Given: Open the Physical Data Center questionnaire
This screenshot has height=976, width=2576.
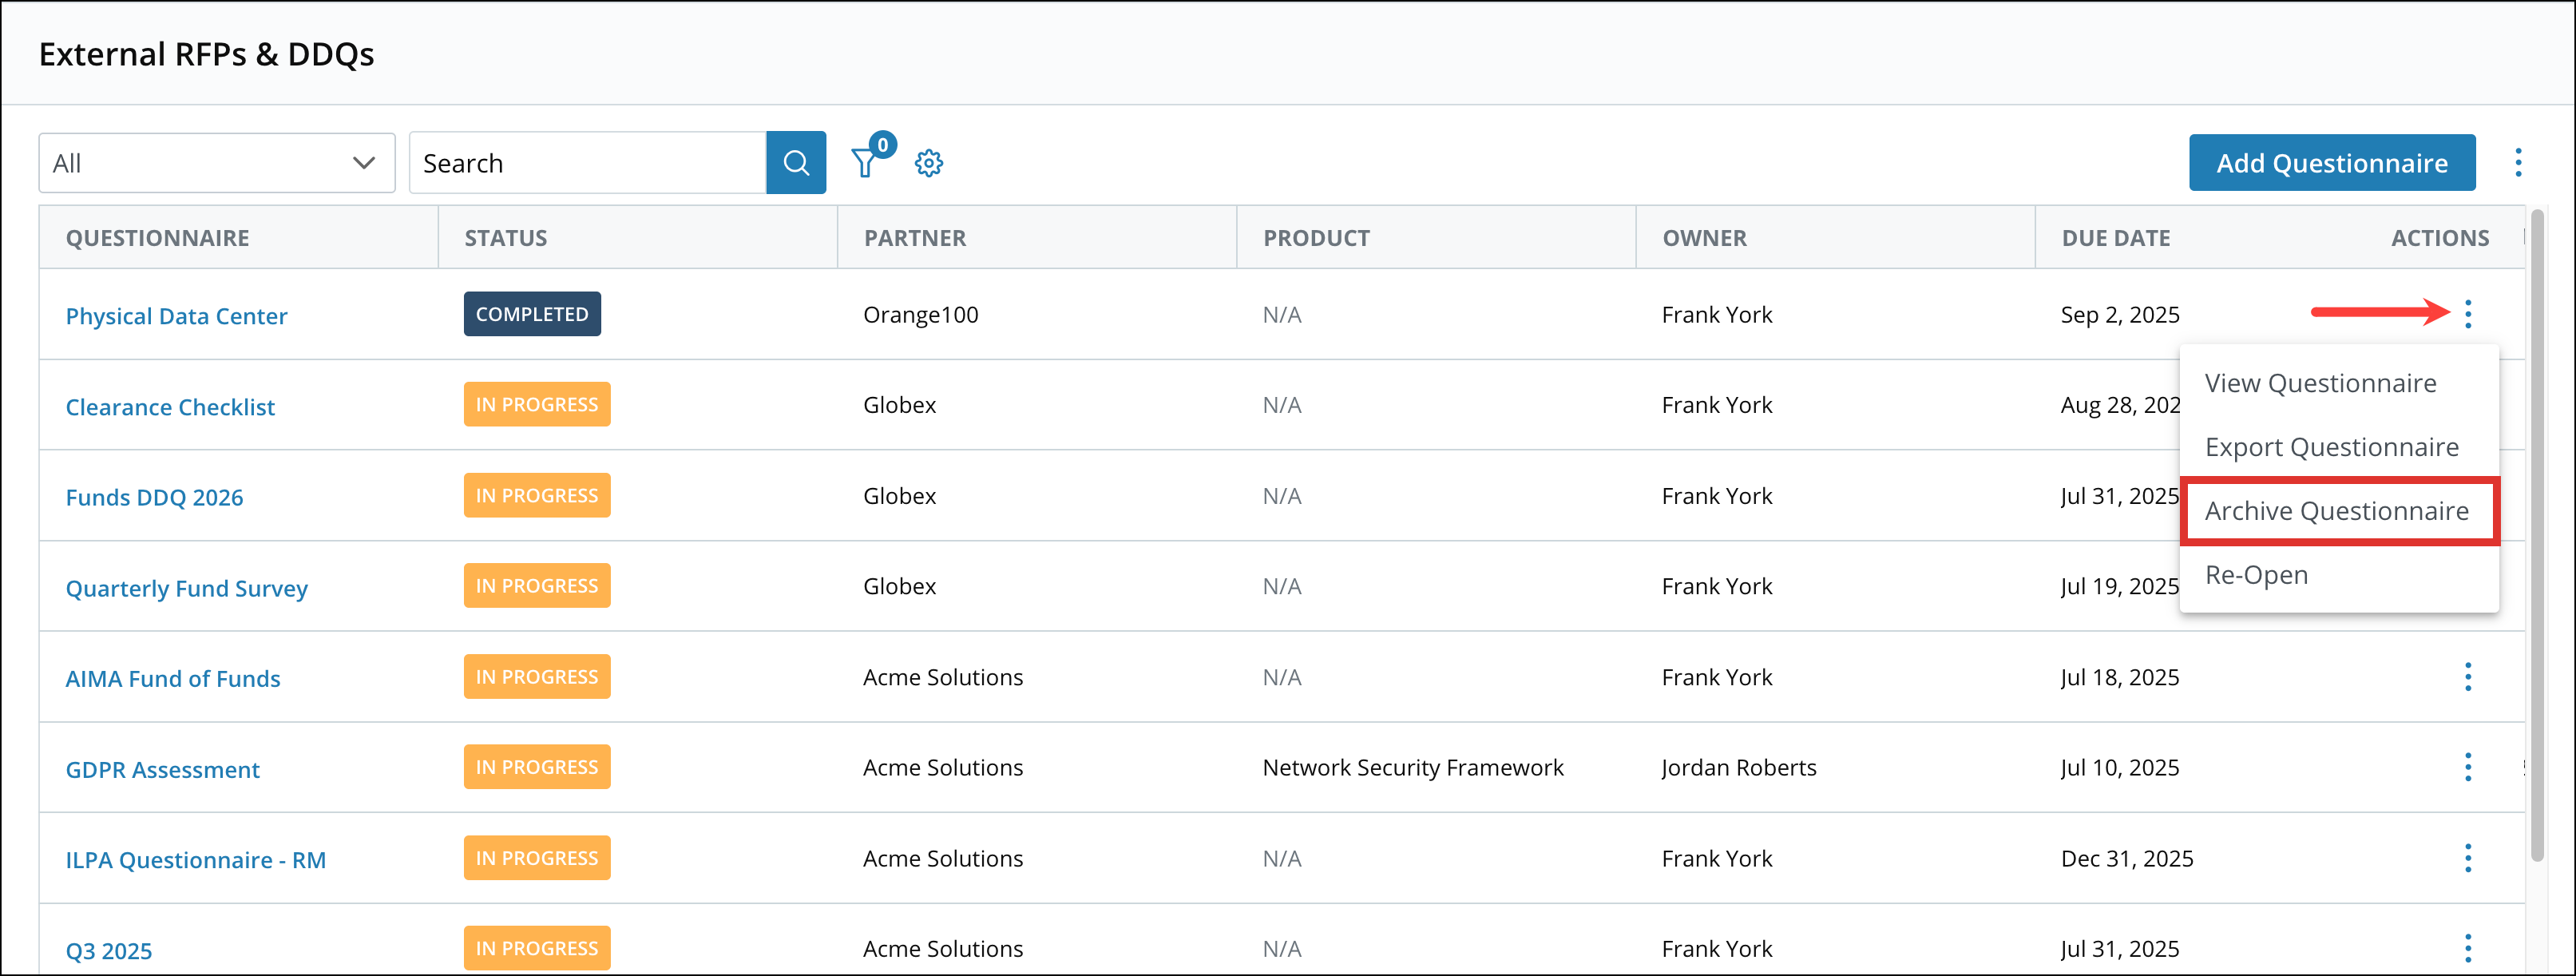Looking at the screenshot, I should click(176, 315).
